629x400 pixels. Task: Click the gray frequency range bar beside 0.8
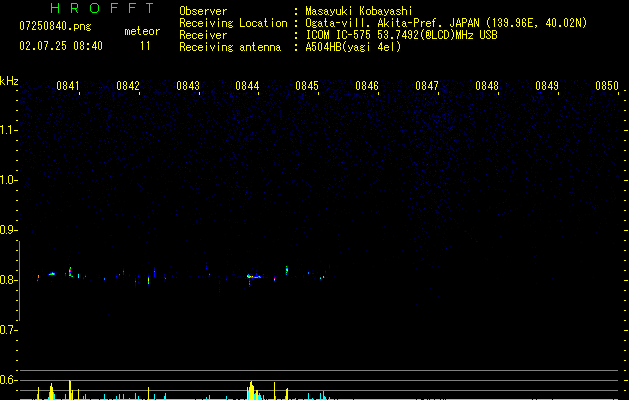pos(20,281)
